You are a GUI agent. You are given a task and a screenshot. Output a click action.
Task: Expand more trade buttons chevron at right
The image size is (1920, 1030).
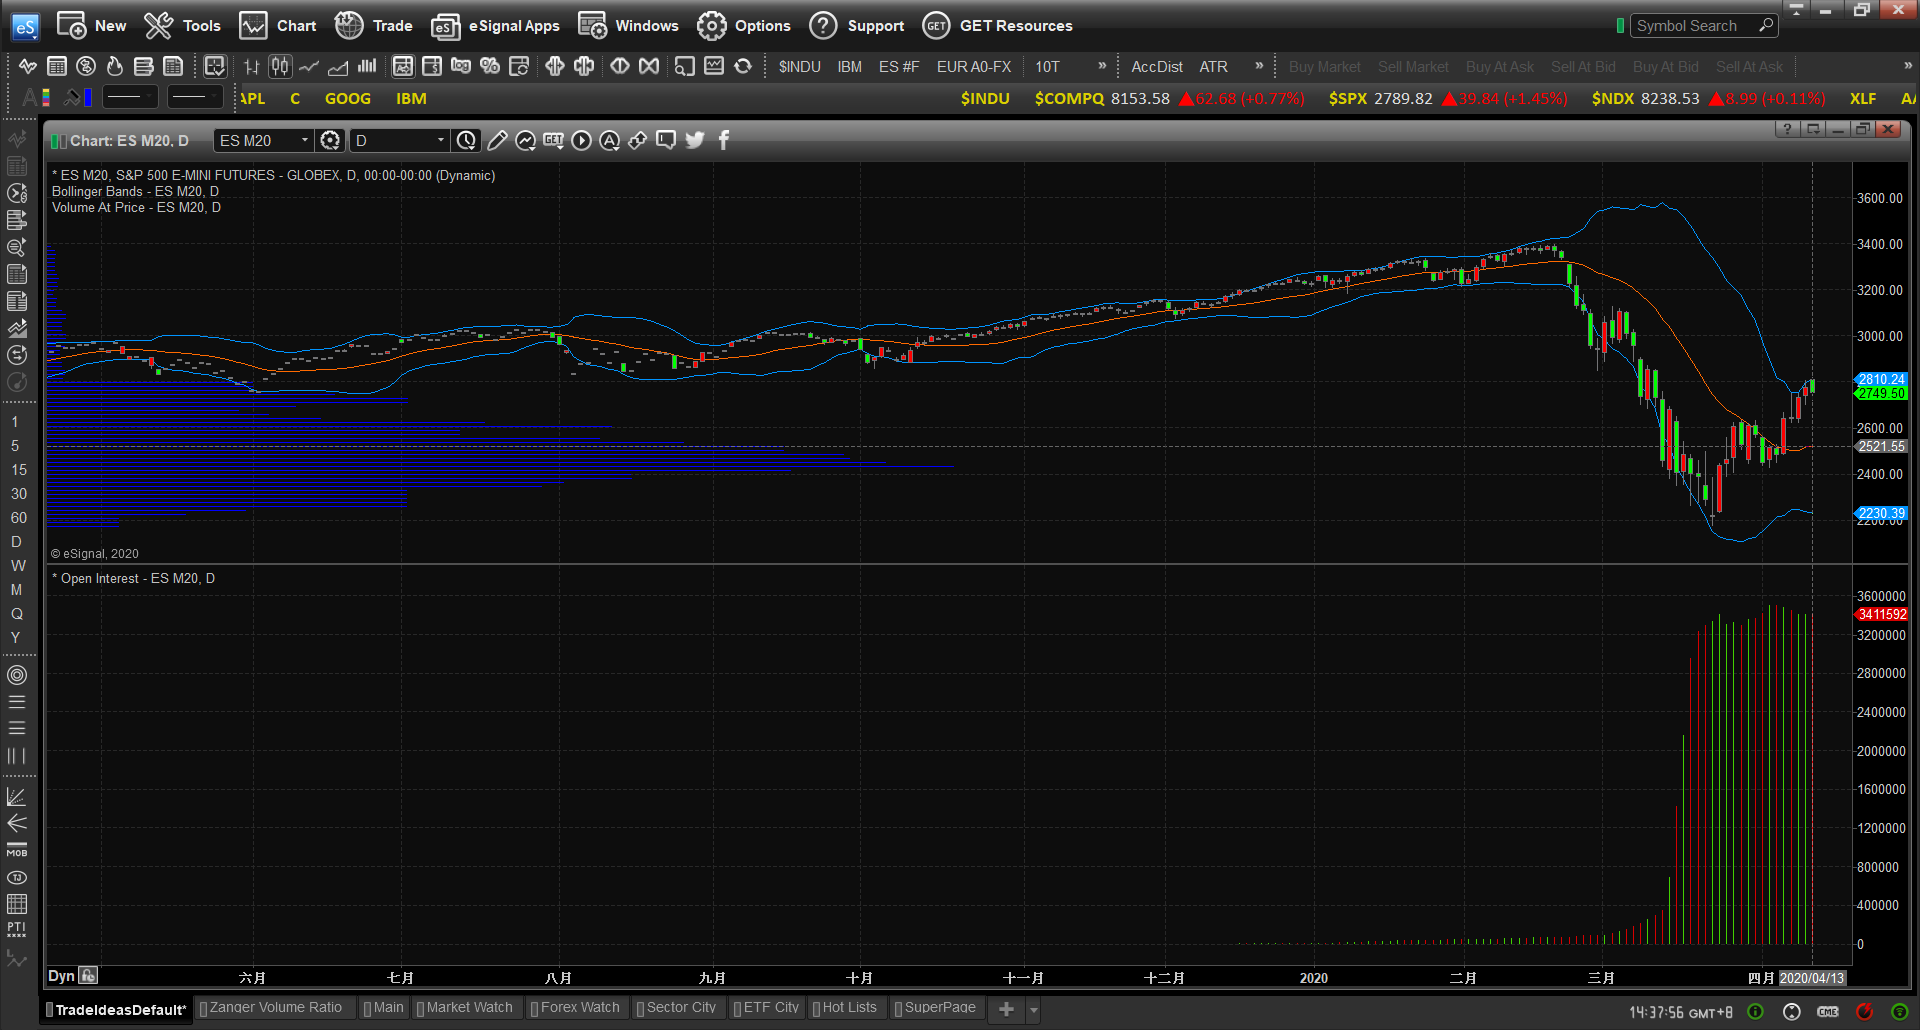pos(1907,66)
